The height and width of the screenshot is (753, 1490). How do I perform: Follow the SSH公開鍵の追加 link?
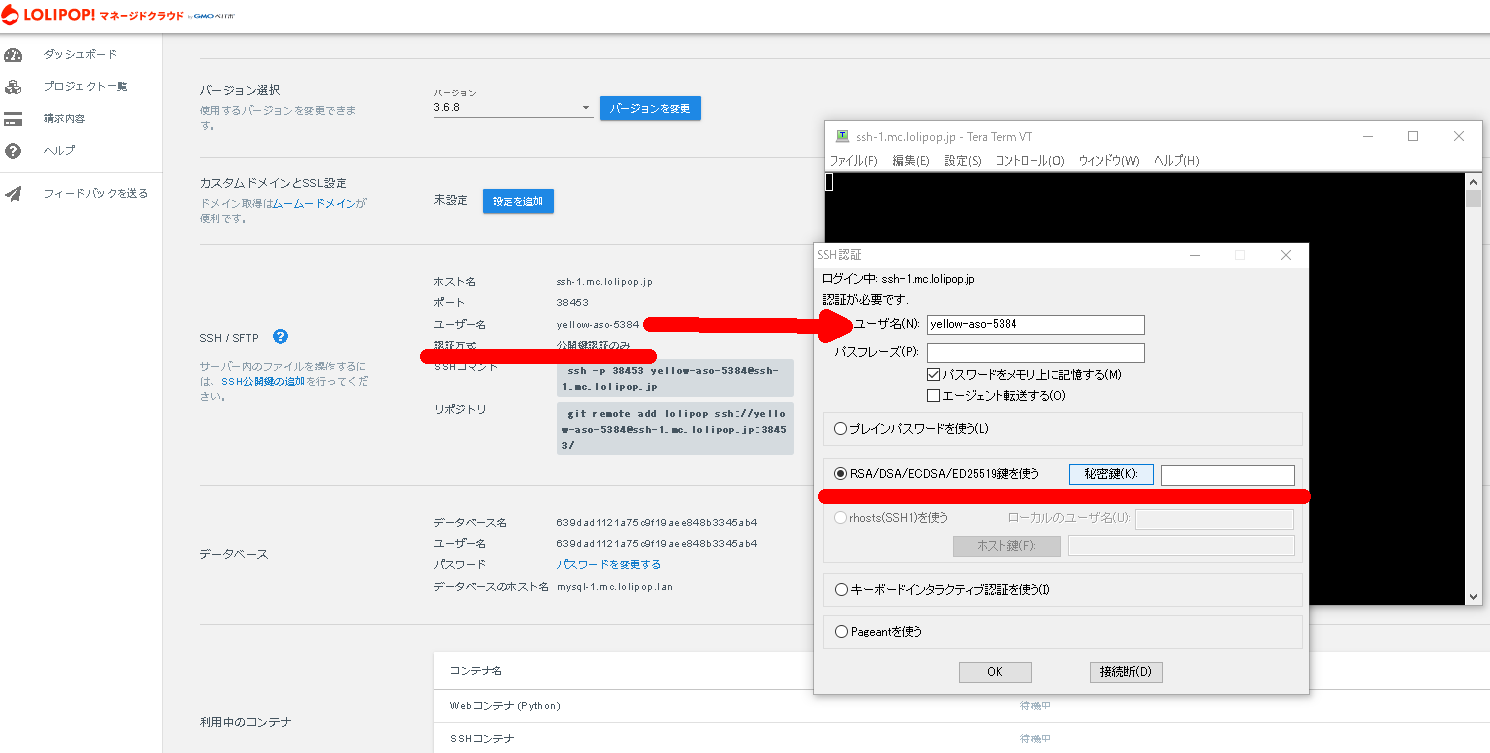click(x=263, y=382)
